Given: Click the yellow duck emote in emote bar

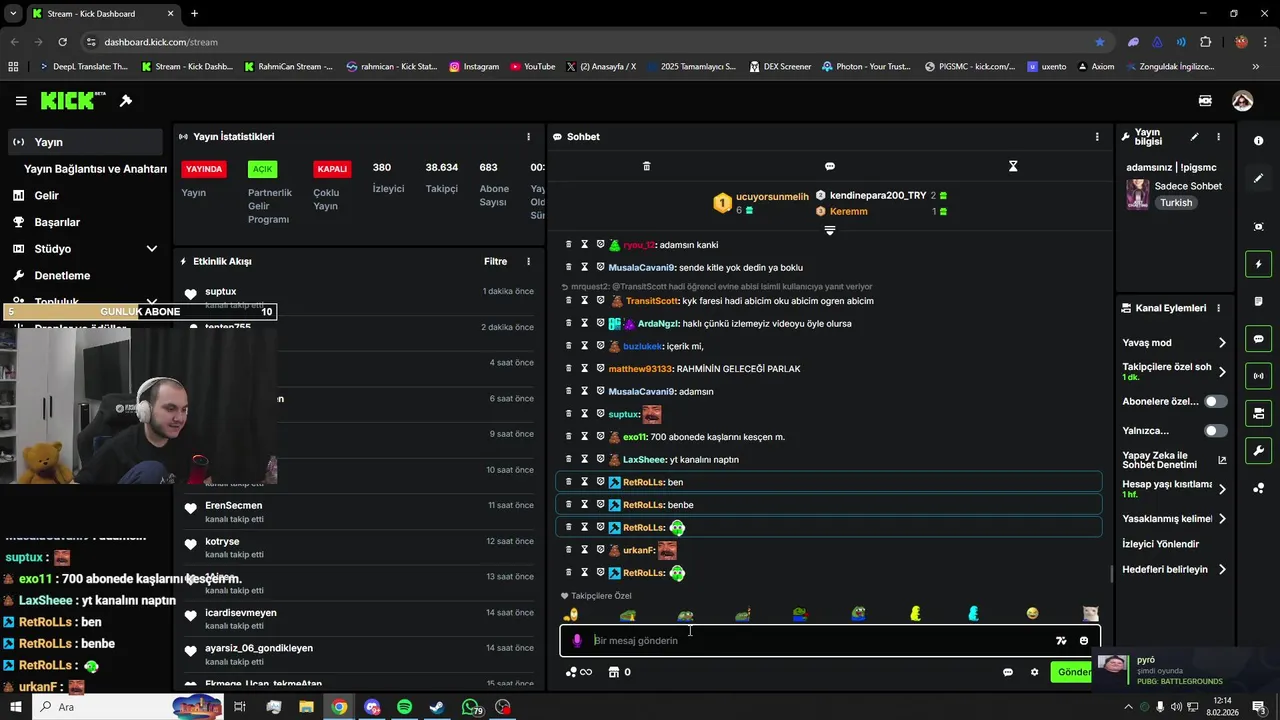Looking at the screenshot, I should point(916,614).
